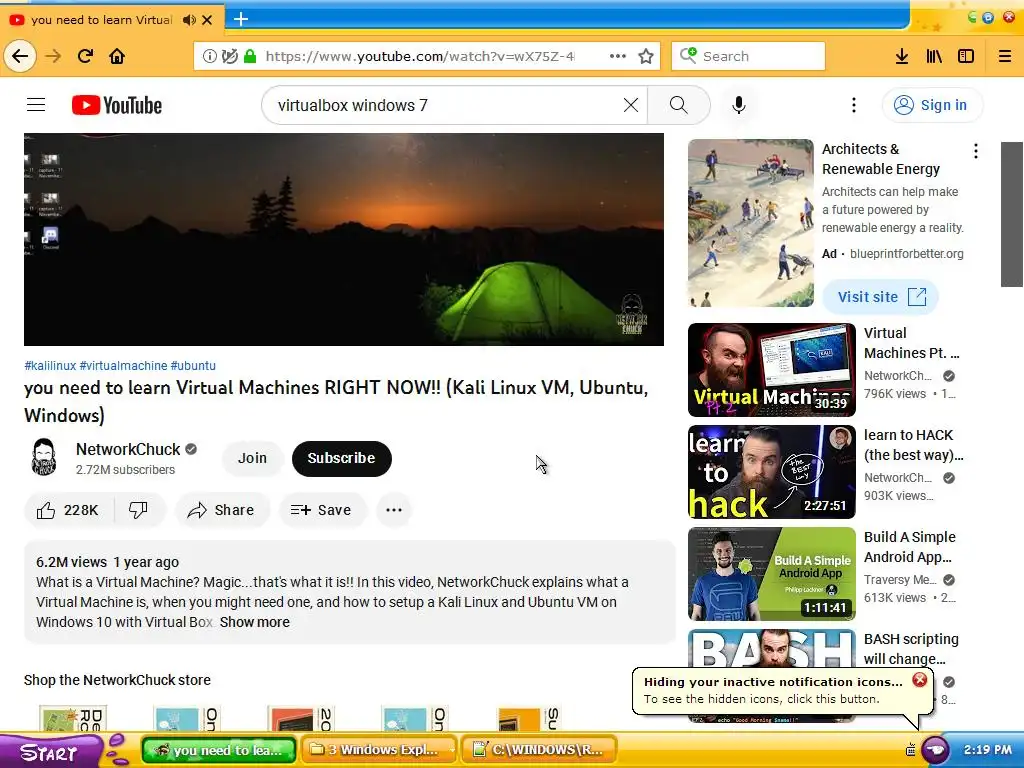
Task: Open the browser home page
Action: pos(117,56)
